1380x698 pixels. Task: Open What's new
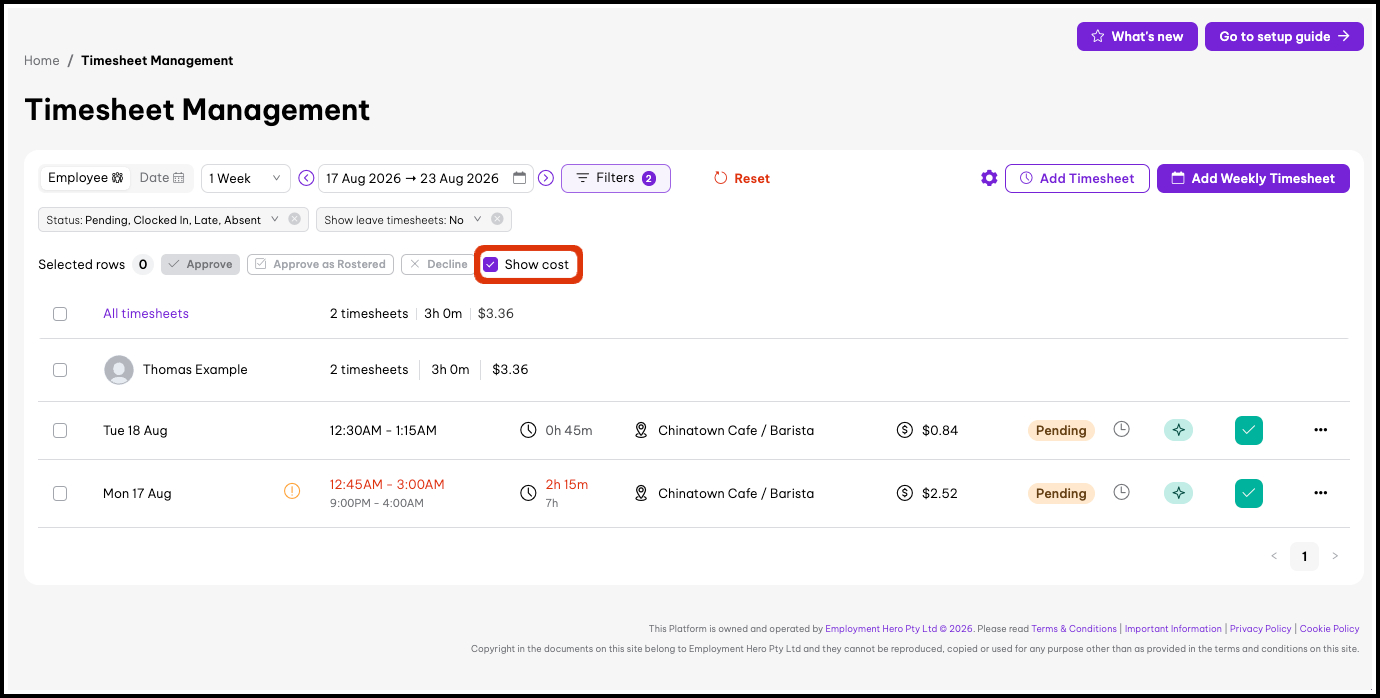tap(1137, 36)
